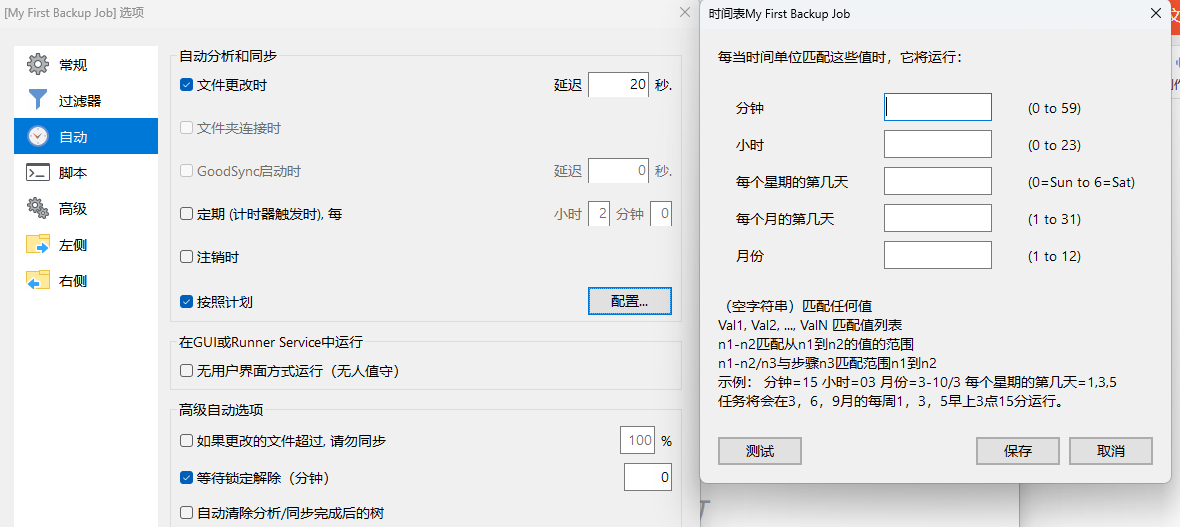The height and width of the screenshot is (527, 1180).
Task: Click the 每个星期的第几天 input field
Action: point(938,181)
